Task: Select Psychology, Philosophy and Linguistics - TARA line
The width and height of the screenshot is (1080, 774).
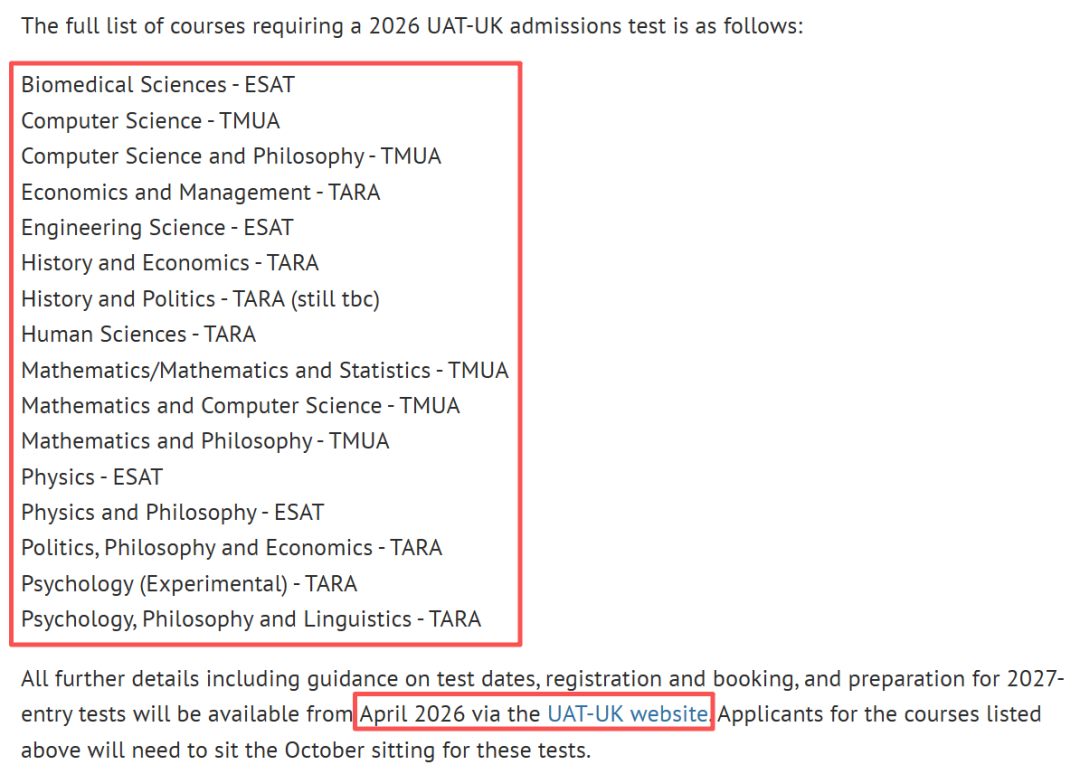Action: click(x=251, y=619)
